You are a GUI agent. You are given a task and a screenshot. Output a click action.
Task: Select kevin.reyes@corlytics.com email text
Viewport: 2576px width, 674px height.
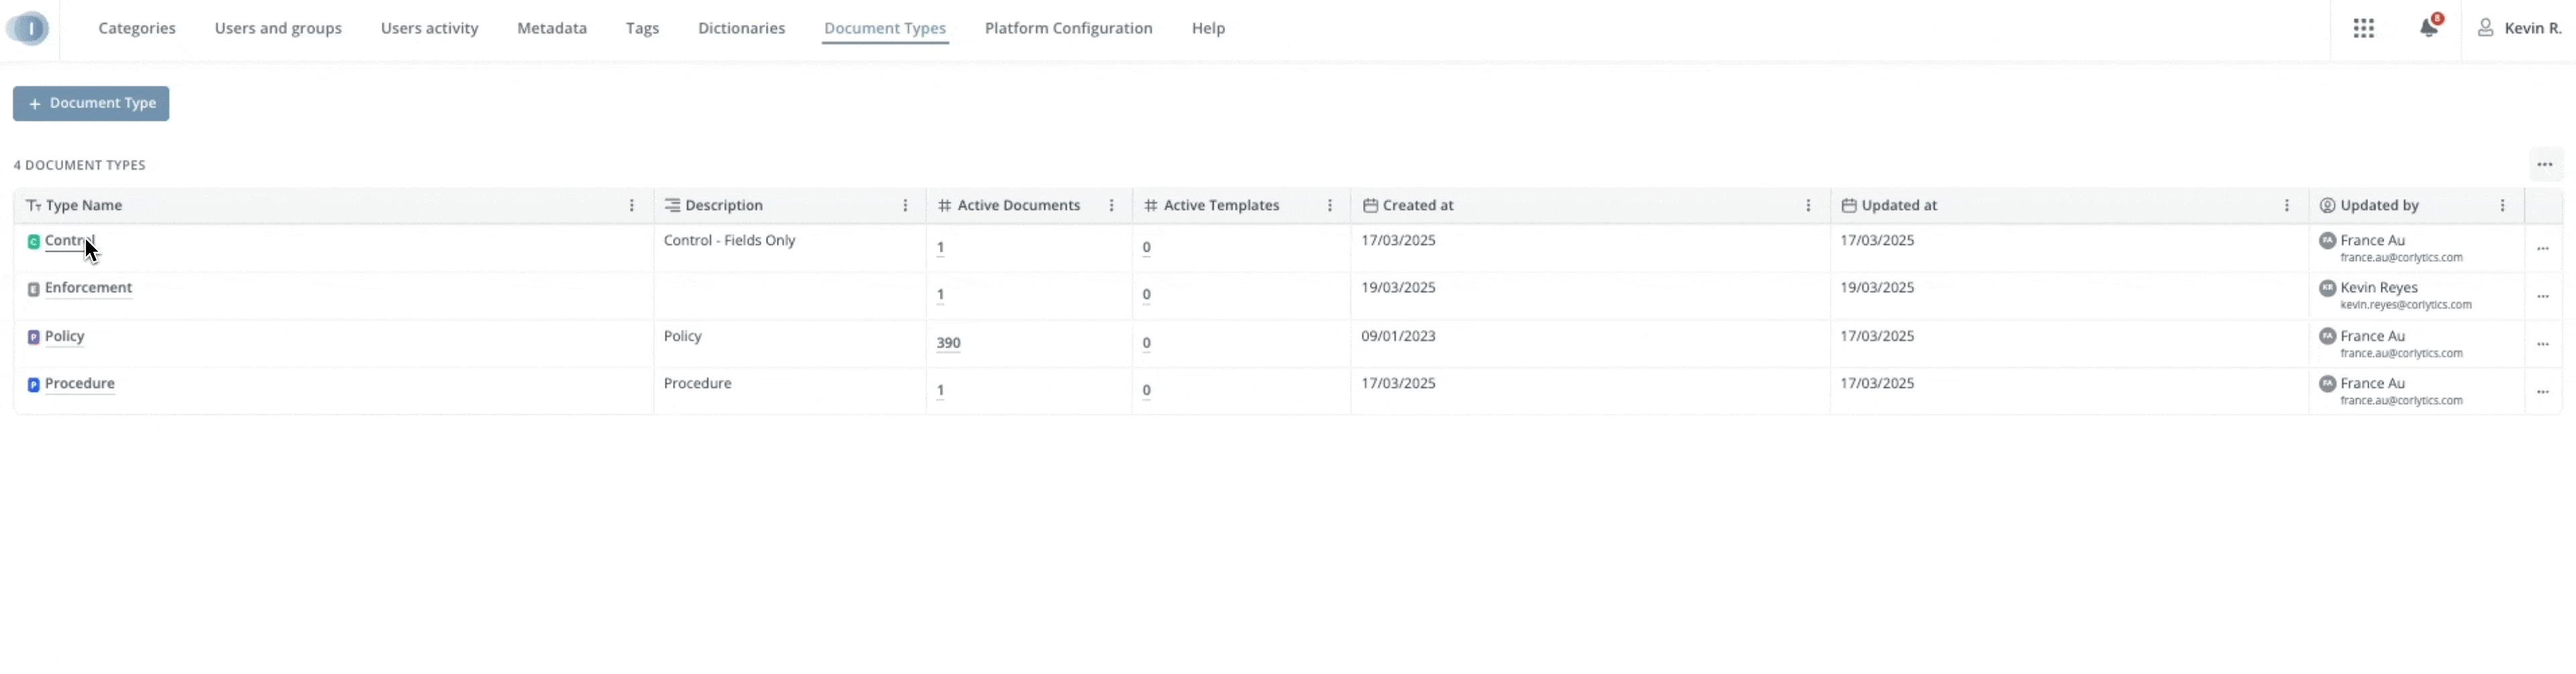2405,305
